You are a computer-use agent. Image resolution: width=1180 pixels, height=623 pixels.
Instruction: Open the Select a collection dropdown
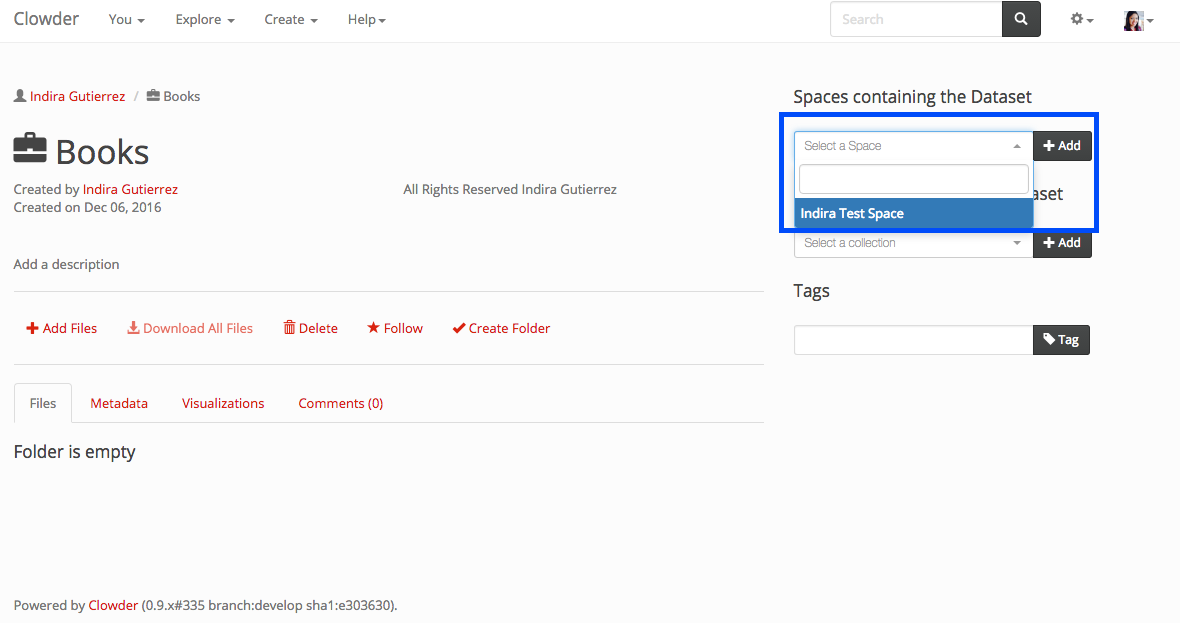pyautogui.click(x=913, y=243)
